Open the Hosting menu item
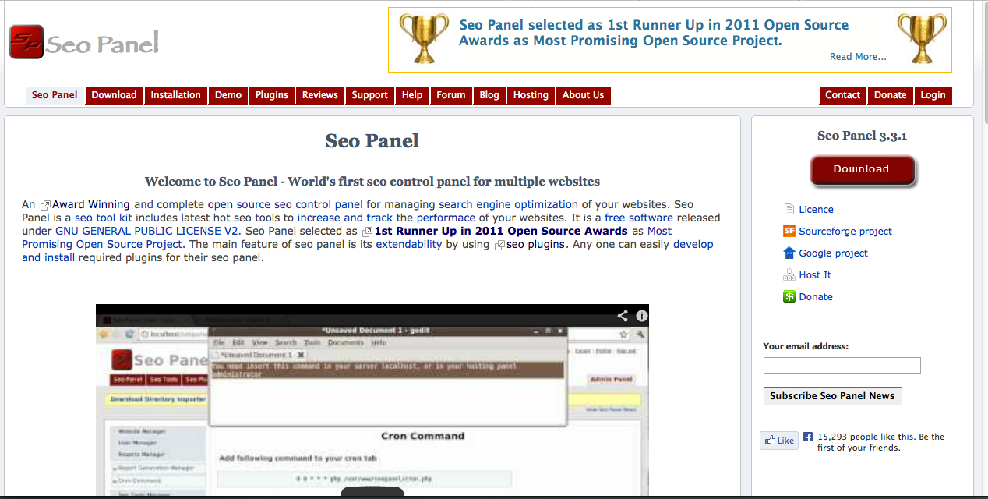Viewport: 988px width, 499px height. click(x=531, y=95)
